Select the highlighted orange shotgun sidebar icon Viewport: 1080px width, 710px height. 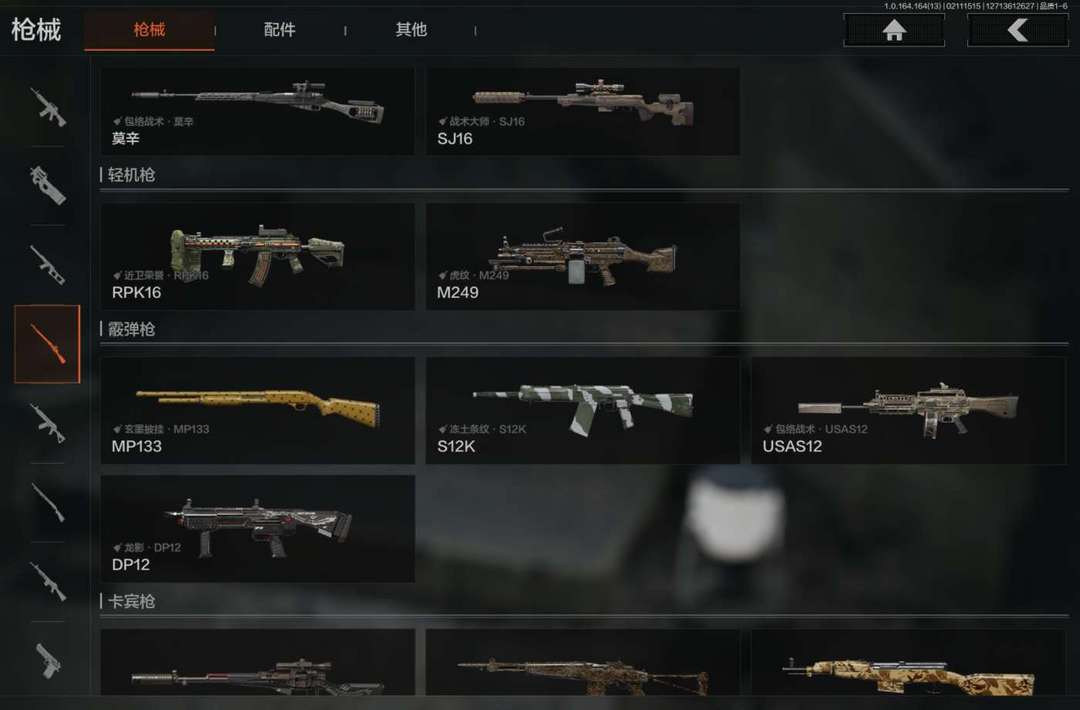pyautogui.click(x=48, y=344)
